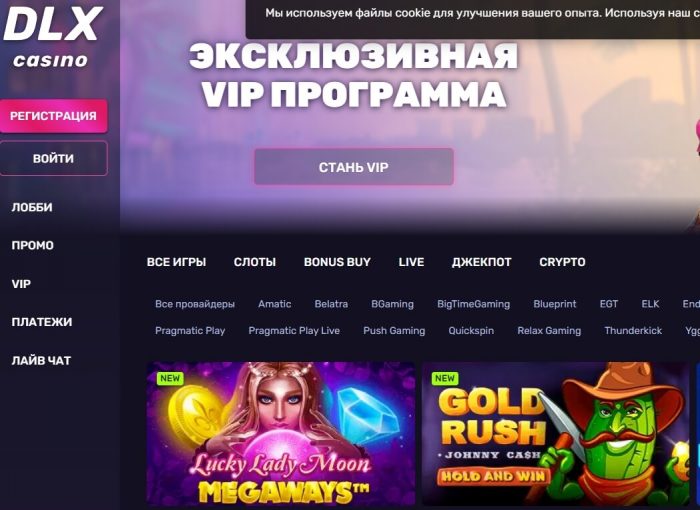Open ЛАЙВ ЧАТ from the sidebar
The height and width of the screenshot is (510, 700).
41,360
